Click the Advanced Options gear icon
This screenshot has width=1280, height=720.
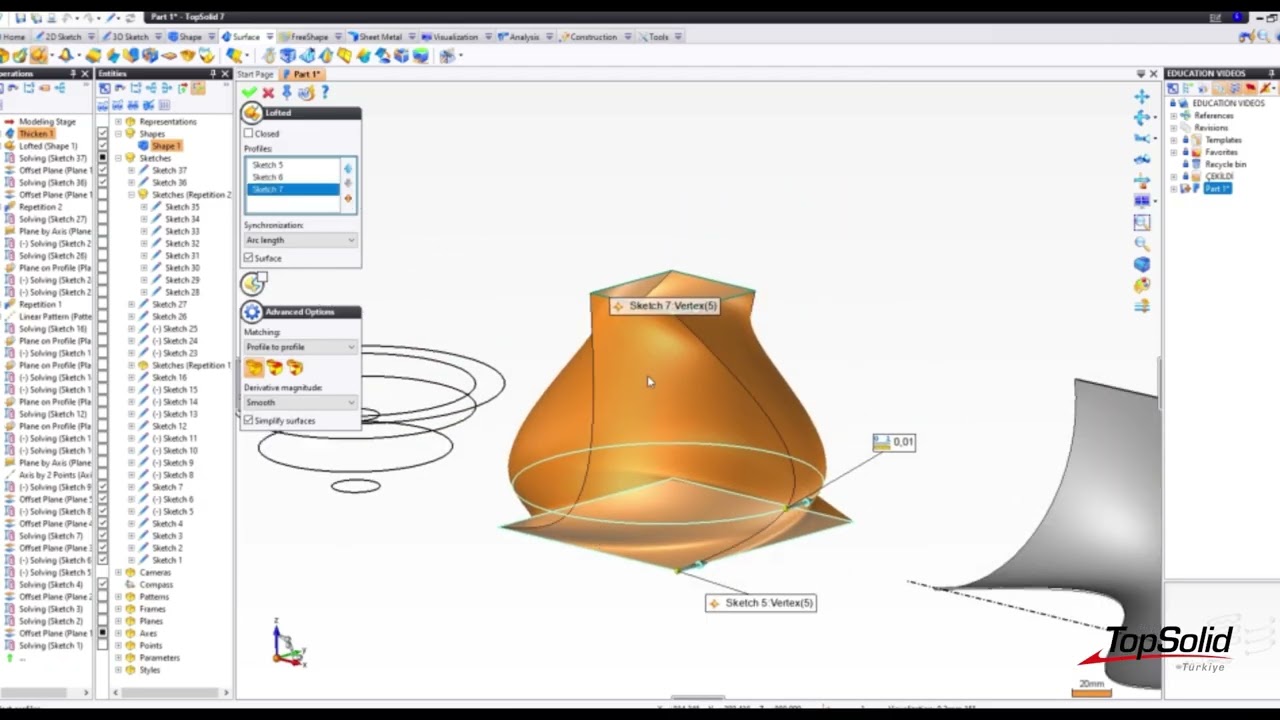coord(252,312)
